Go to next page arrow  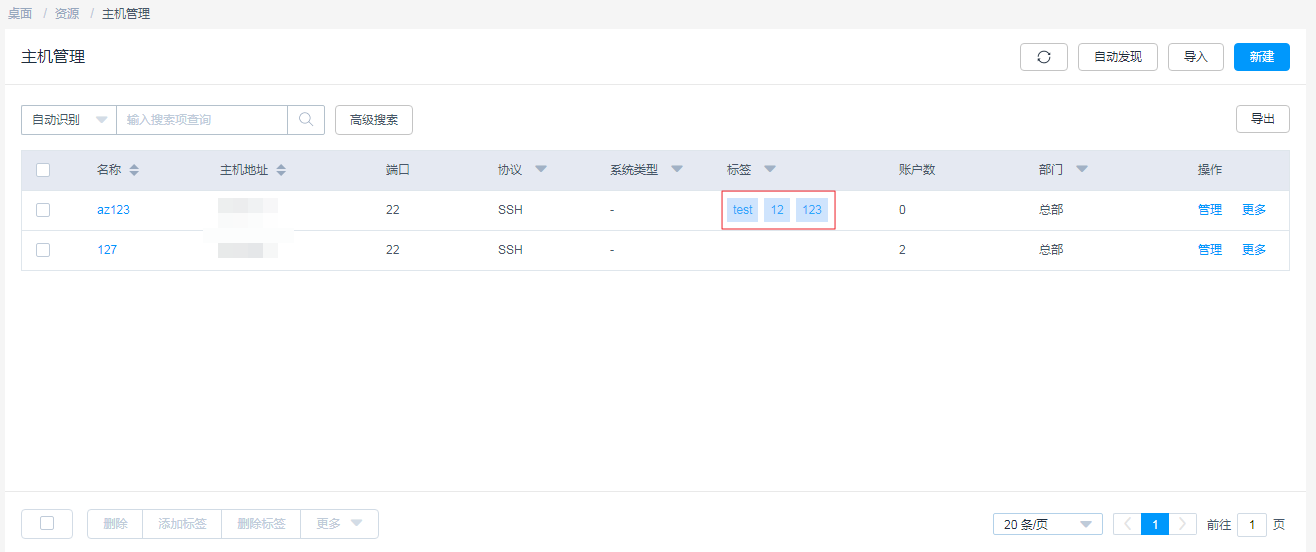[1184, 524]
